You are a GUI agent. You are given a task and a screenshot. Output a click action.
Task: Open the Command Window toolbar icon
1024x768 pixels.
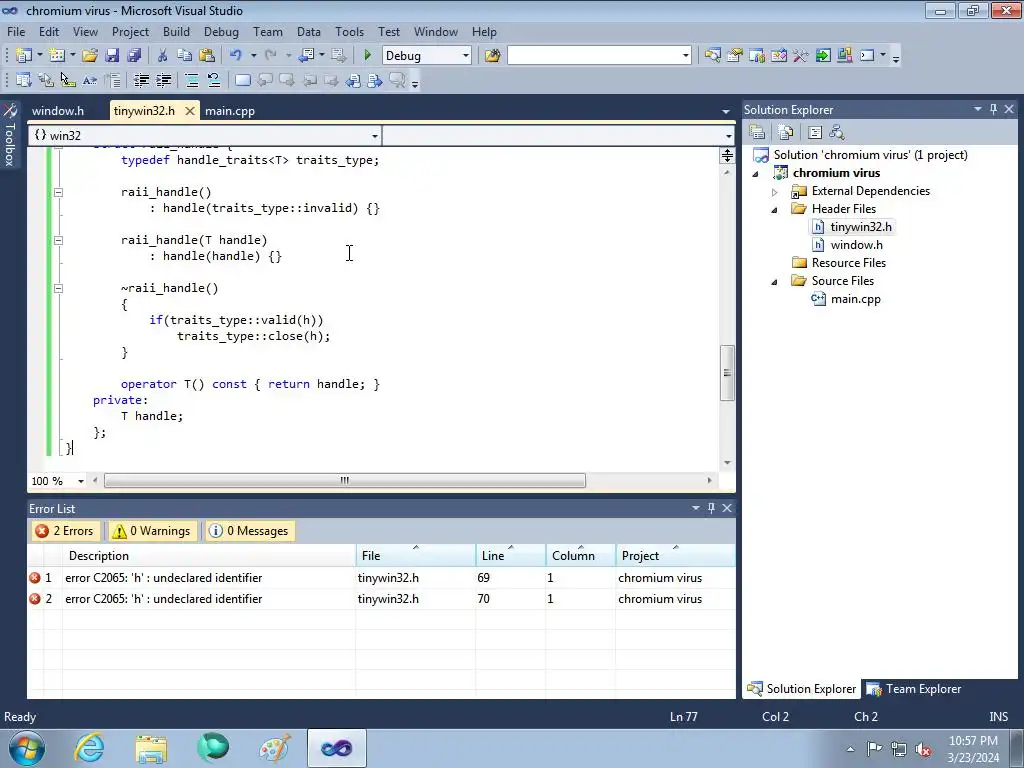pyautogui.click(x=867, y=56)
